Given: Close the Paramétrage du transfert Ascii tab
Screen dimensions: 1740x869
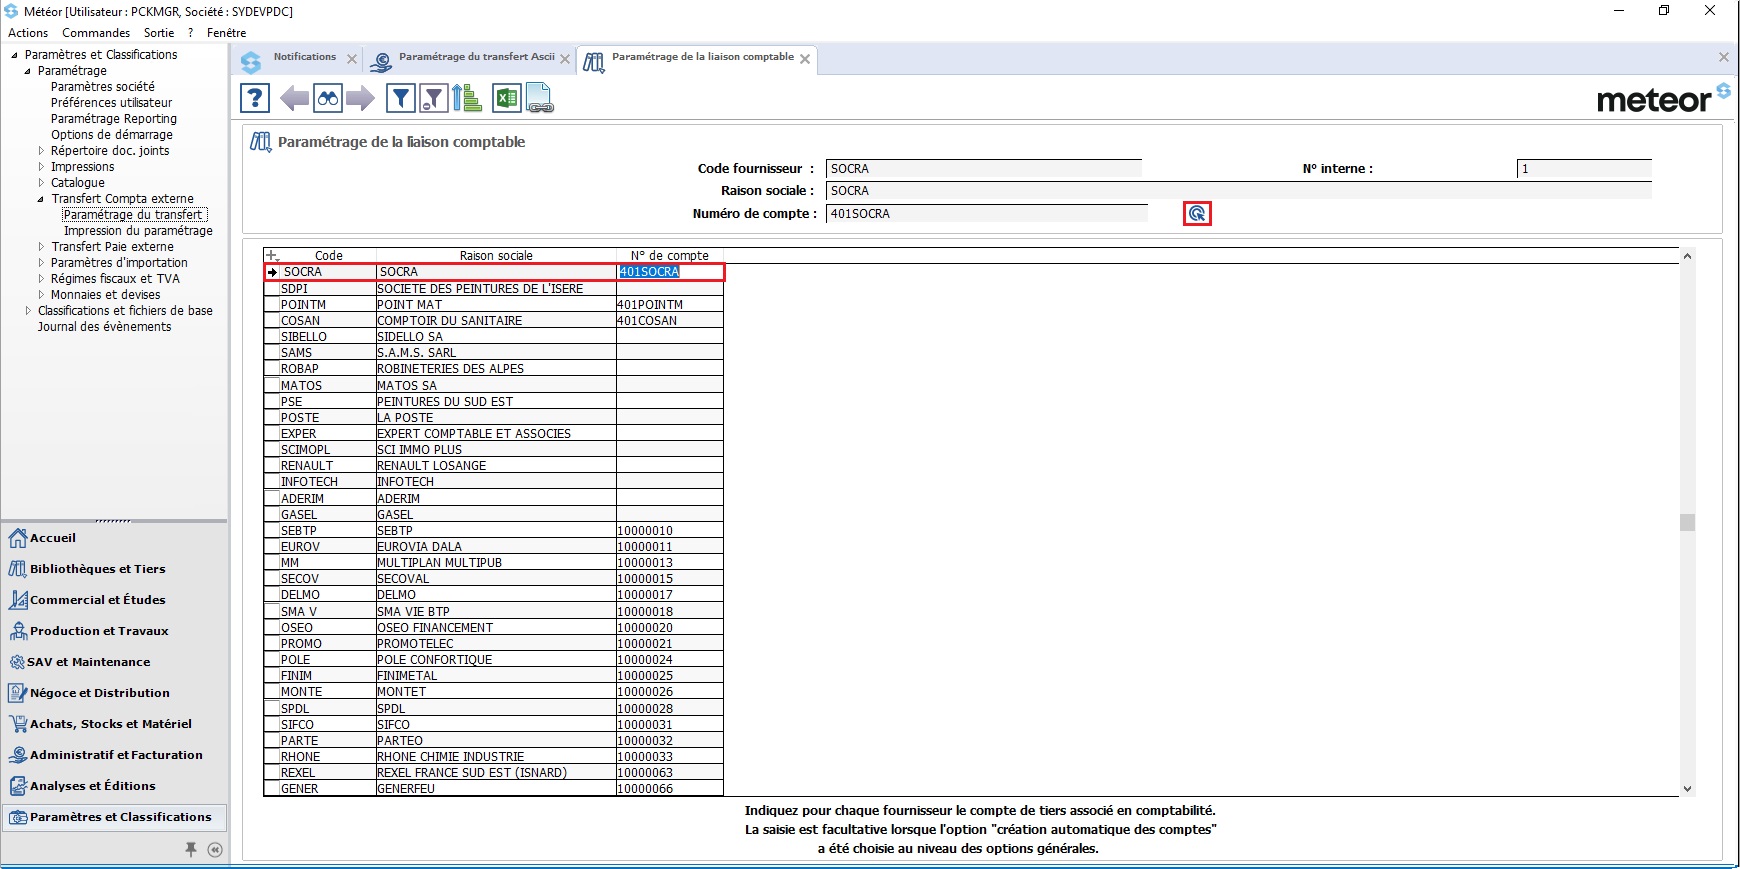Looking at the screenshot, I should (x=565, y=59).
